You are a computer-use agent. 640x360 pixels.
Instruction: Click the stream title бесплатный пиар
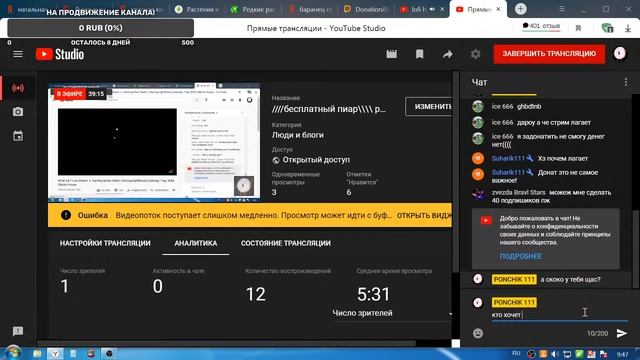pyautogui.click(x=329, y=109)
